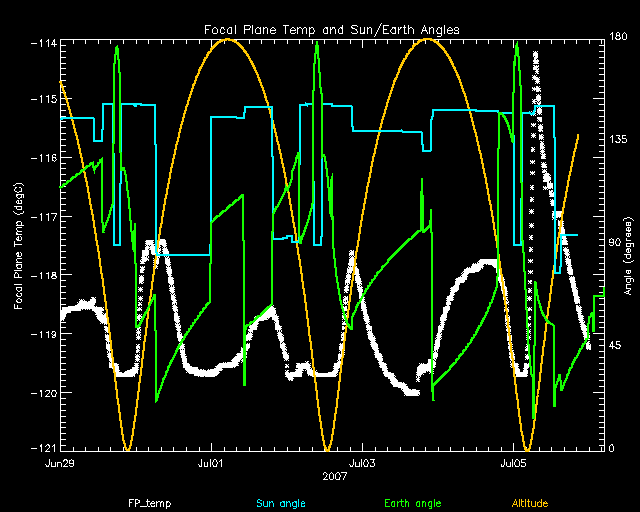
Task: Click the plot title 'Focal Plane Temp and Sun/Earth Angles'
Action: (331, 30)
